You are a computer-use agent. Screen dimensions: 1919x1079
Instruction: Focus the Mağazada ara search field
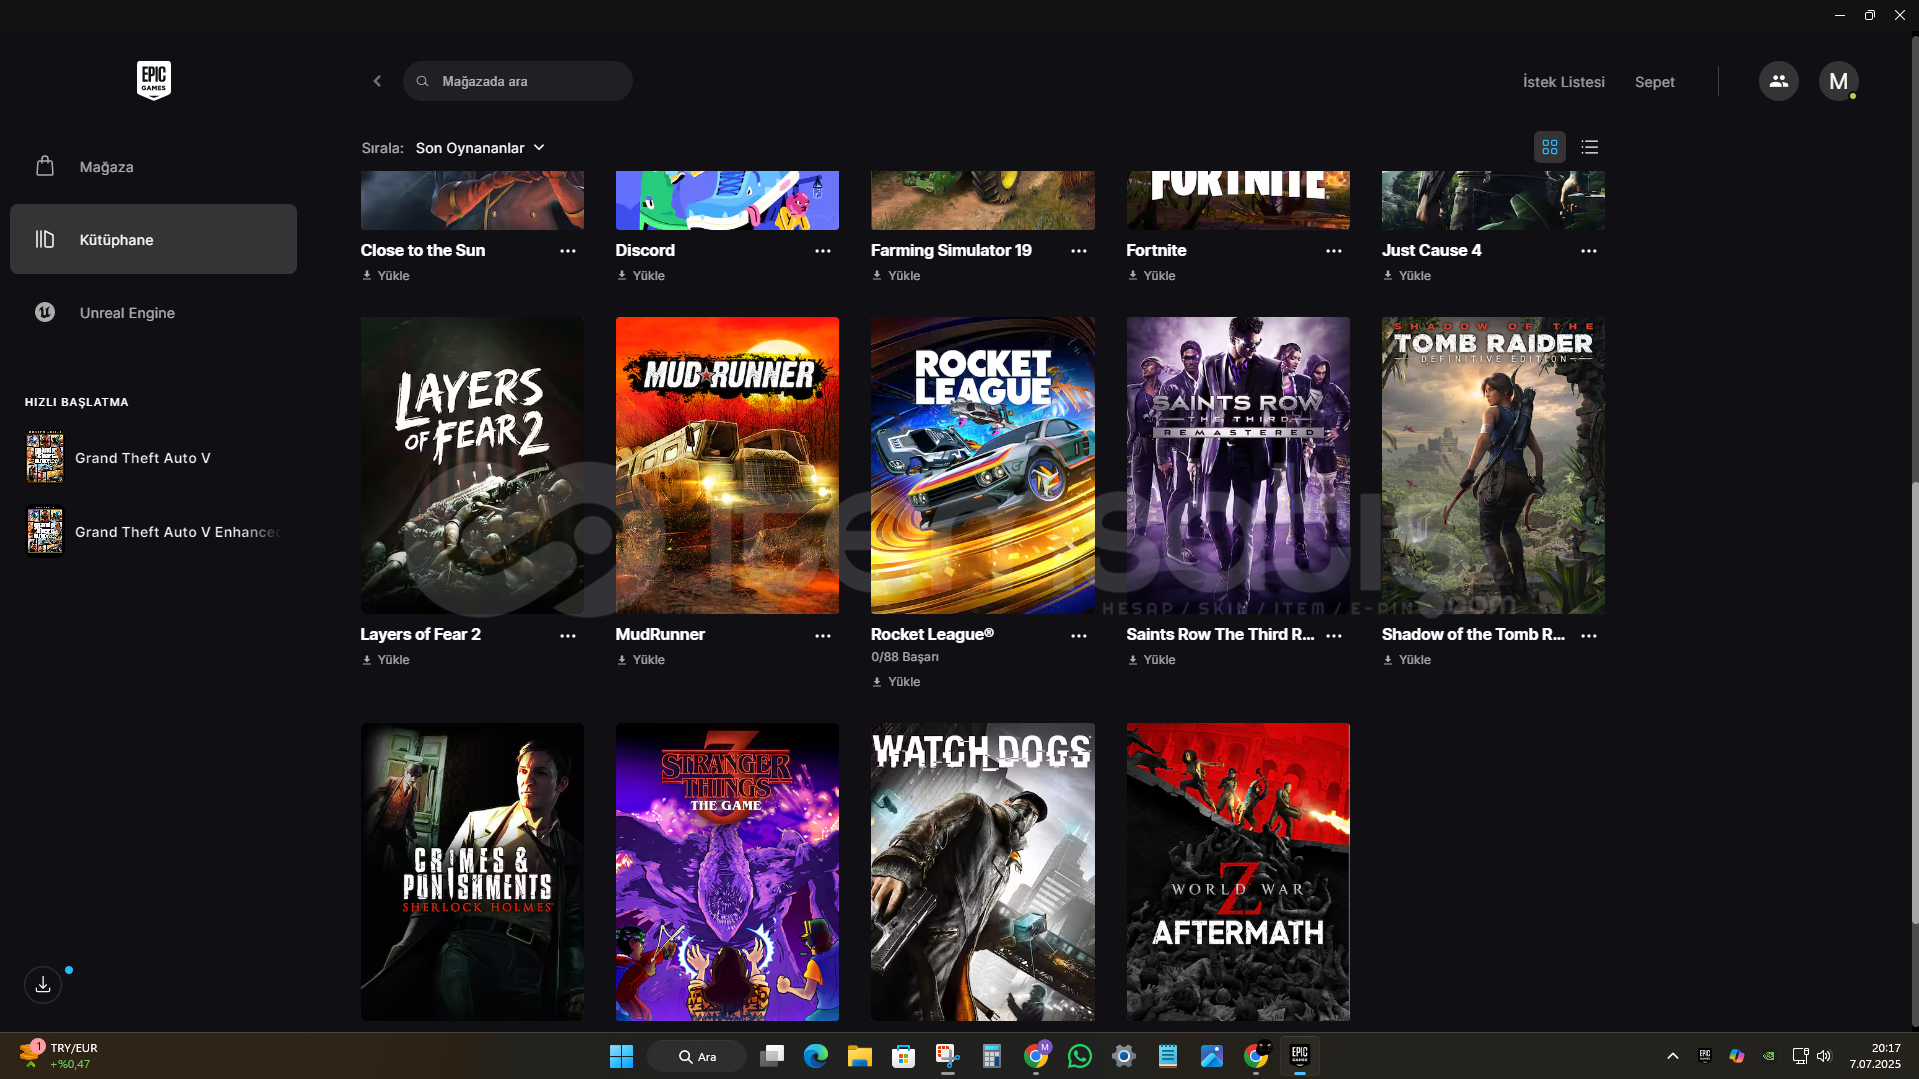point(518,81)
